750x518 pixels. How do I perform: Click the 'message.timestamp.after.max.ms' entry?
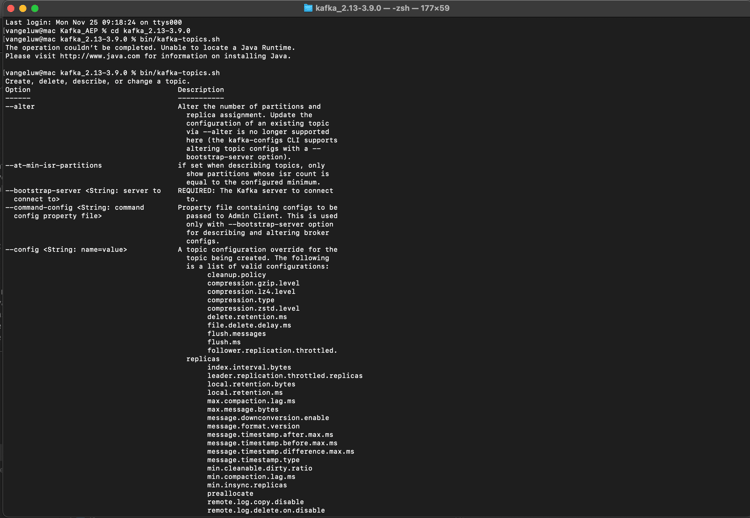pos(270,435)
